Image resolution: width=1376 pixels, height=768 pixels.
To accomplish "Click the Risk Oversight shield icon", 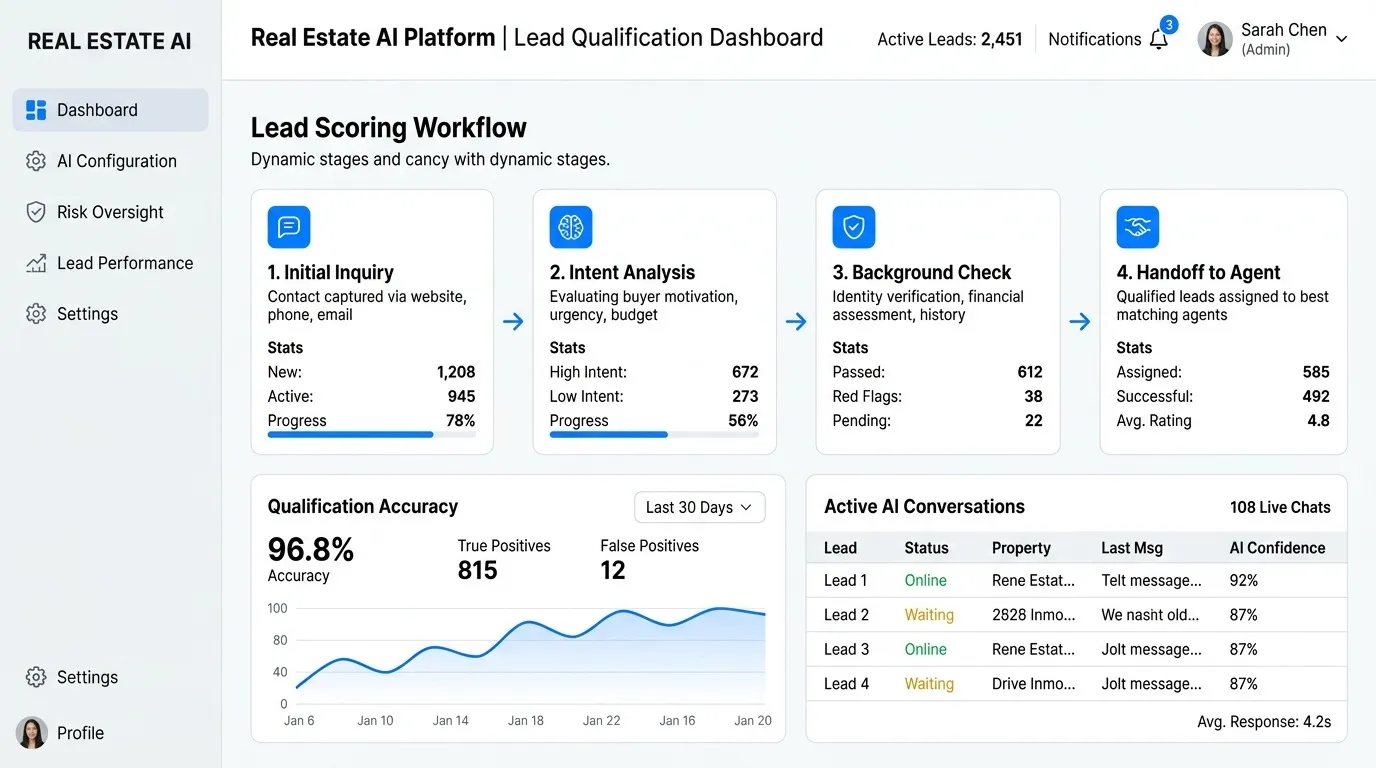I will (x=36, y=212).
